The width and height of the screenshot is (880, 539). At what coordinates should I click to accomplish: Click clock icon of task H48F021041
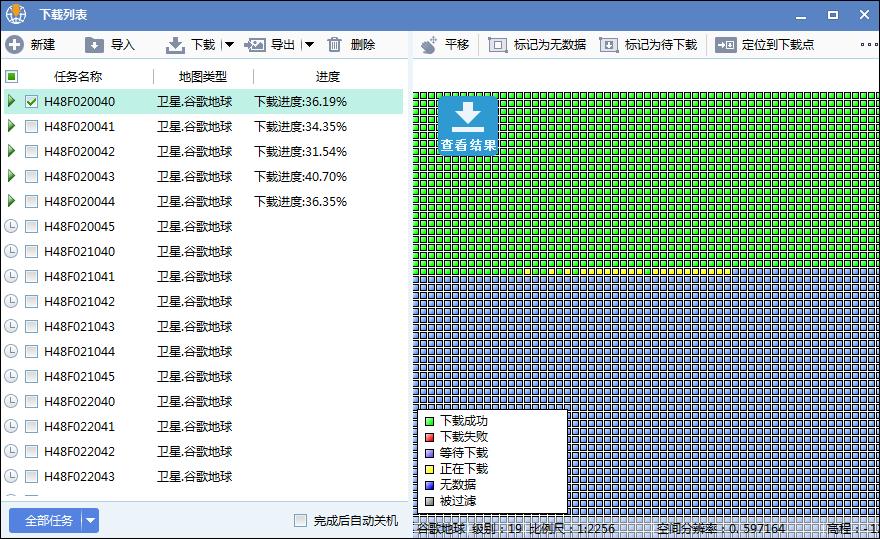[x=11, y=276]
